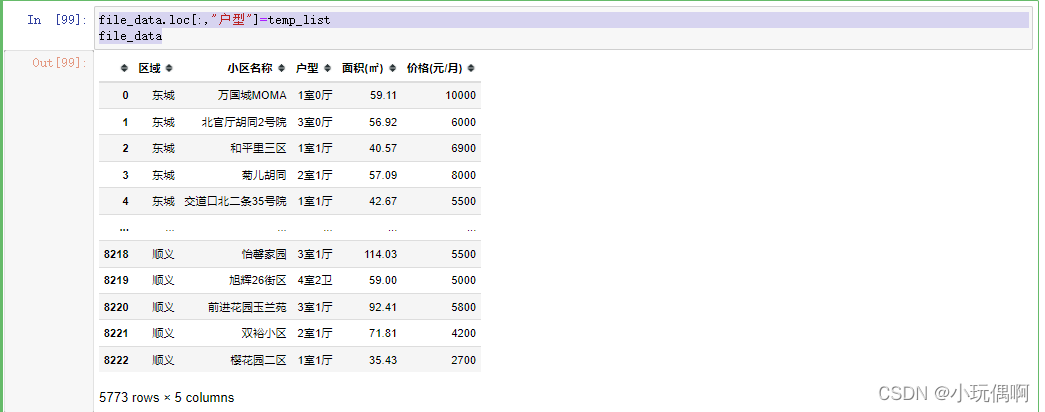Click row index 8221
The width and height of the screenshot is (1045, 412).
[116, 333]
